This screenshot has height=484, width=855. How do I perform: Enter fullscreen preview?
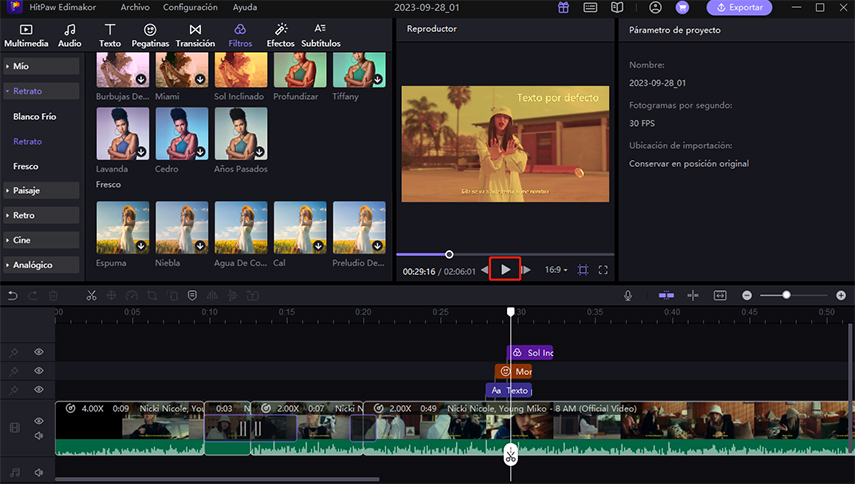point(603,270)
